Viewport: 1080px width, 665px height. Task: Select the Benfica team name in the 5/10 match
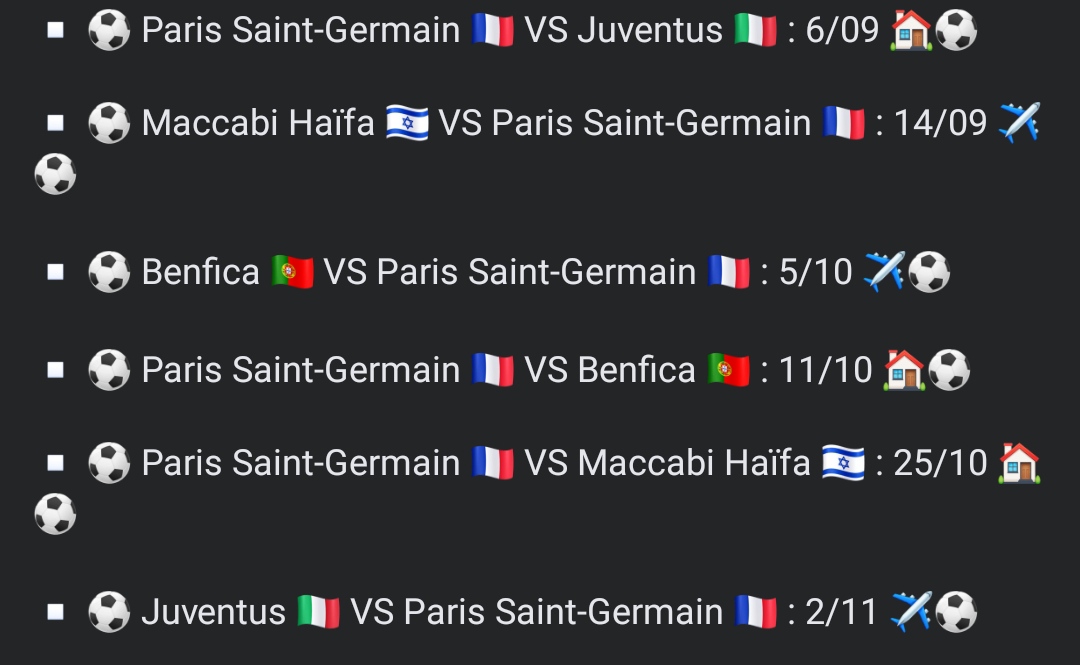click(200, 271)
